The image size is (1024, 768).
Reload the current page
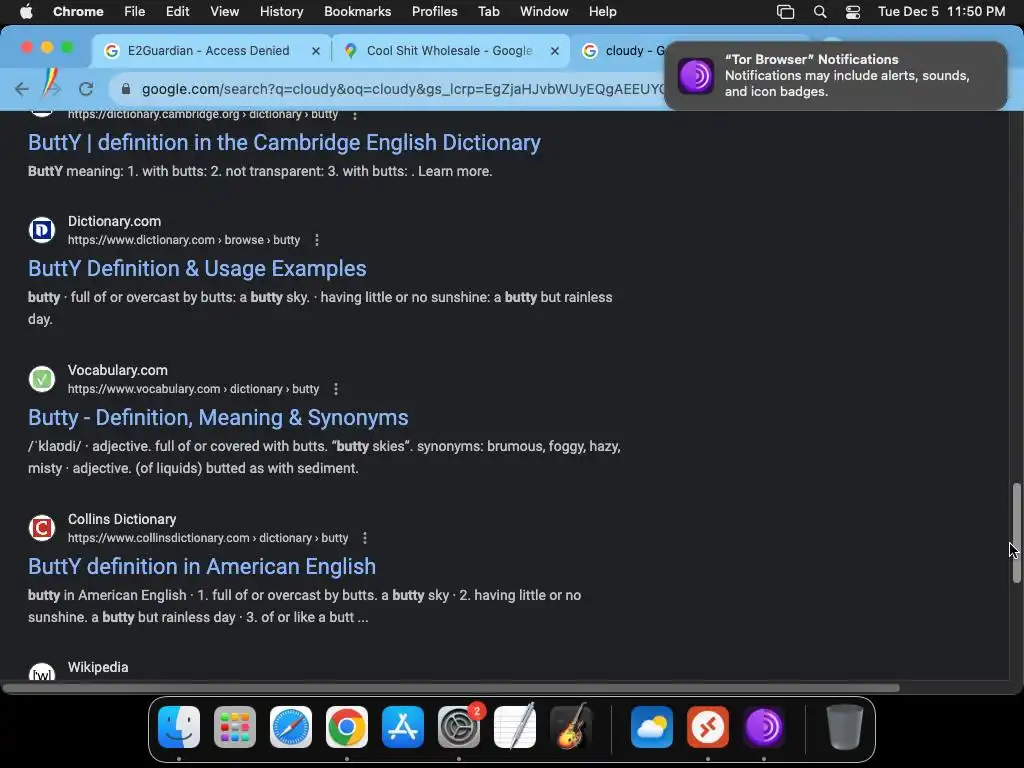(86, 89)
